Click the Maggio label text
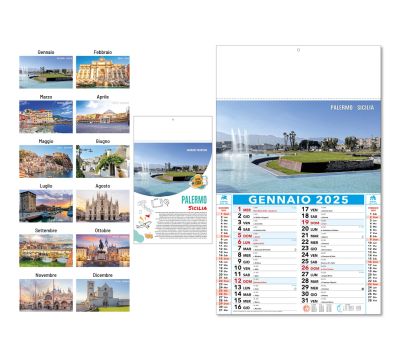The height and width of the screenshot is (360, 400). (46, 141)
